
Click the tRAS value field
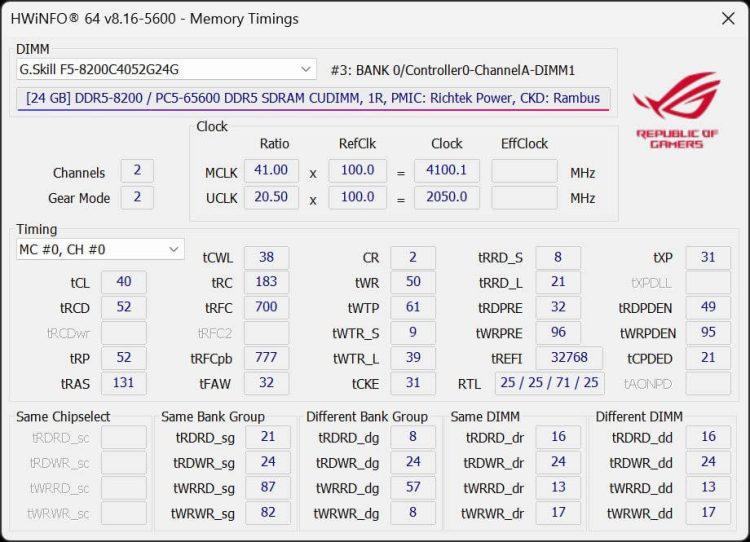pyautogui.click(x=124, y=383)
